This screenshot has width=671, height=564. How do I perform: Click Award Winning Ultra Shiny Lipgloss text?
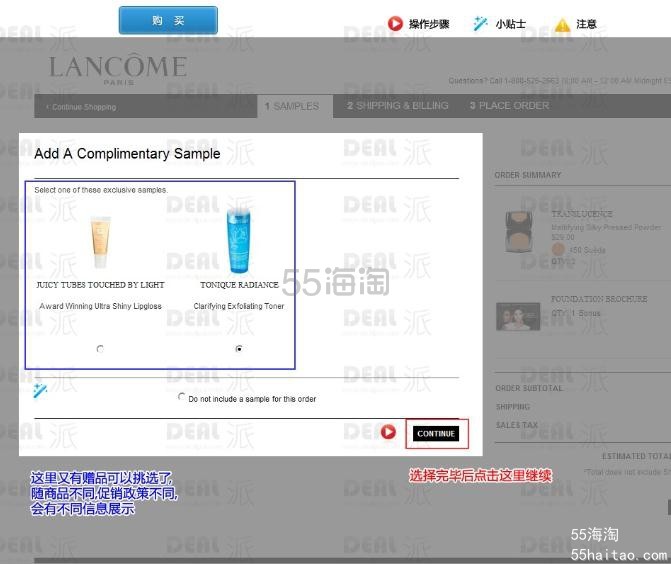101,306
